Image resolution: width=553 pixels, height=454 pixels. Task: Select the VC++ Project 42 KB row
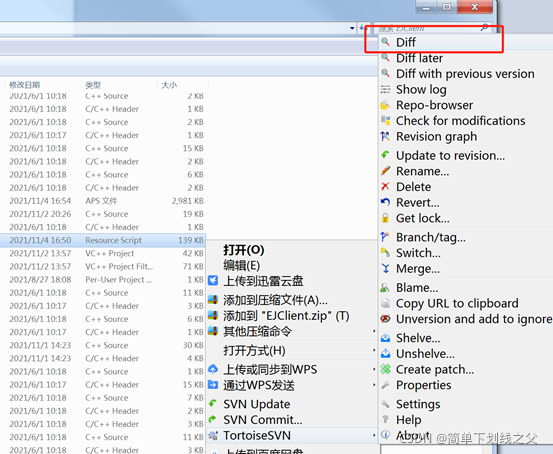103,253
